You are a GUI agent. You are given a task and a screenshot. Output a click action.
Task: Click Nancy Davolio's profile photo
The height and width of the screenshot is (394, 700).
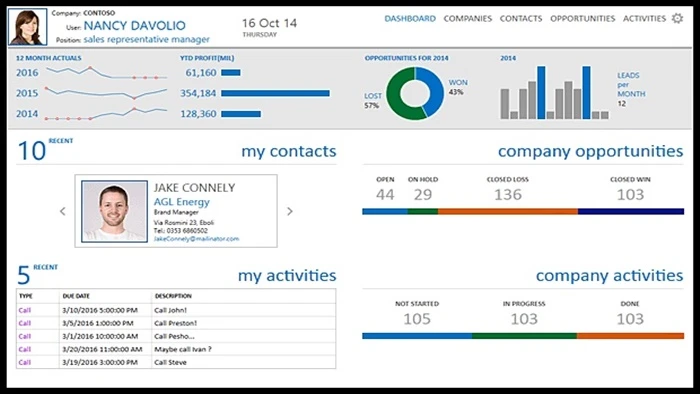point(28,27)
